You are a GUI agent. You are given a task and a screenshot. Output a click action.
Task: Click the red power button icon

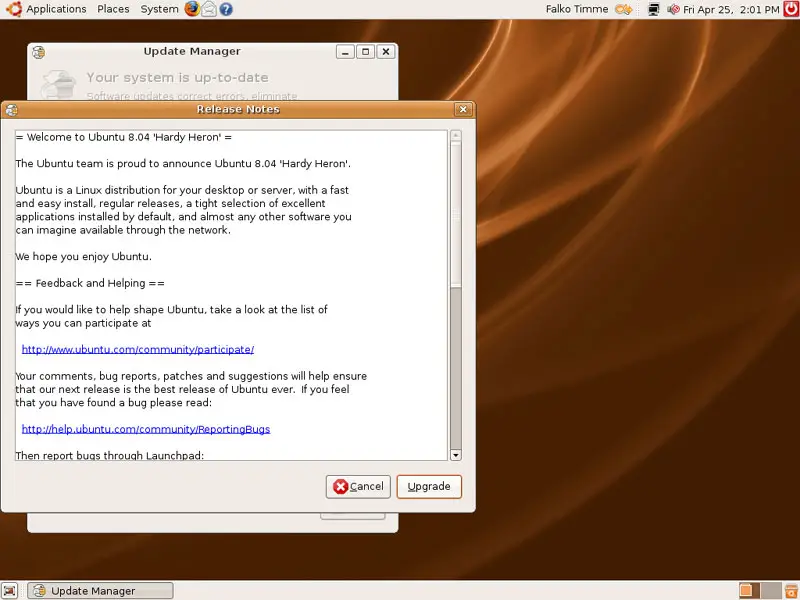click(x=791, y=9)
